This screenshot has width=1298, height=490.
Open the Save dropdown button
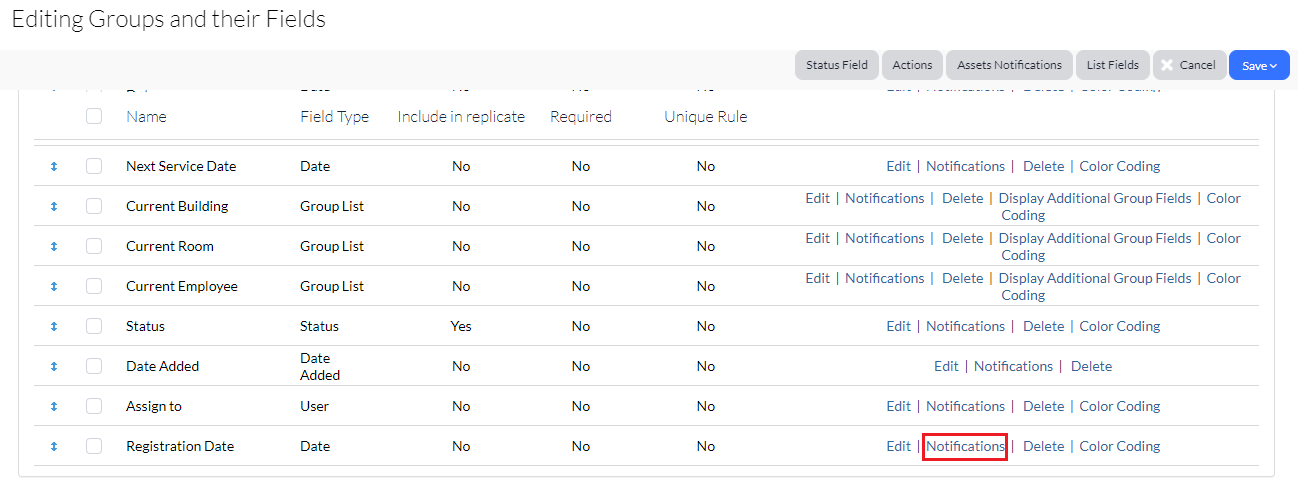pos(1259,65)
